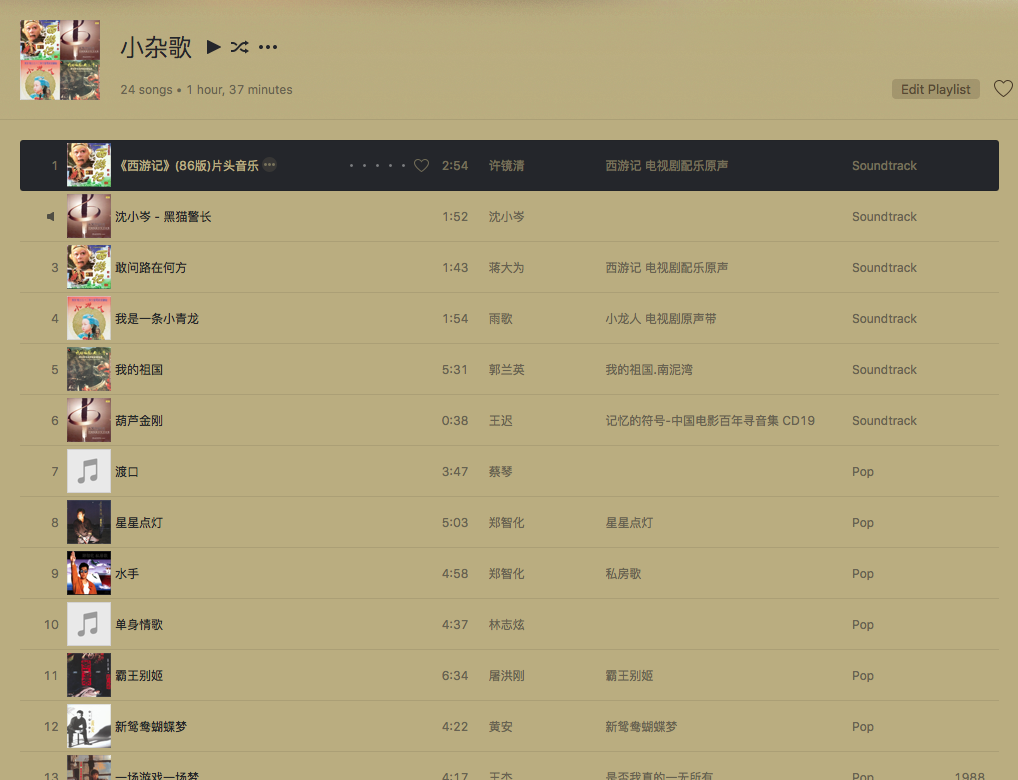This screenshot has height=780, width=1018.
Task: Love the playlist with the header heart icon
Action: click(1002, 89)
